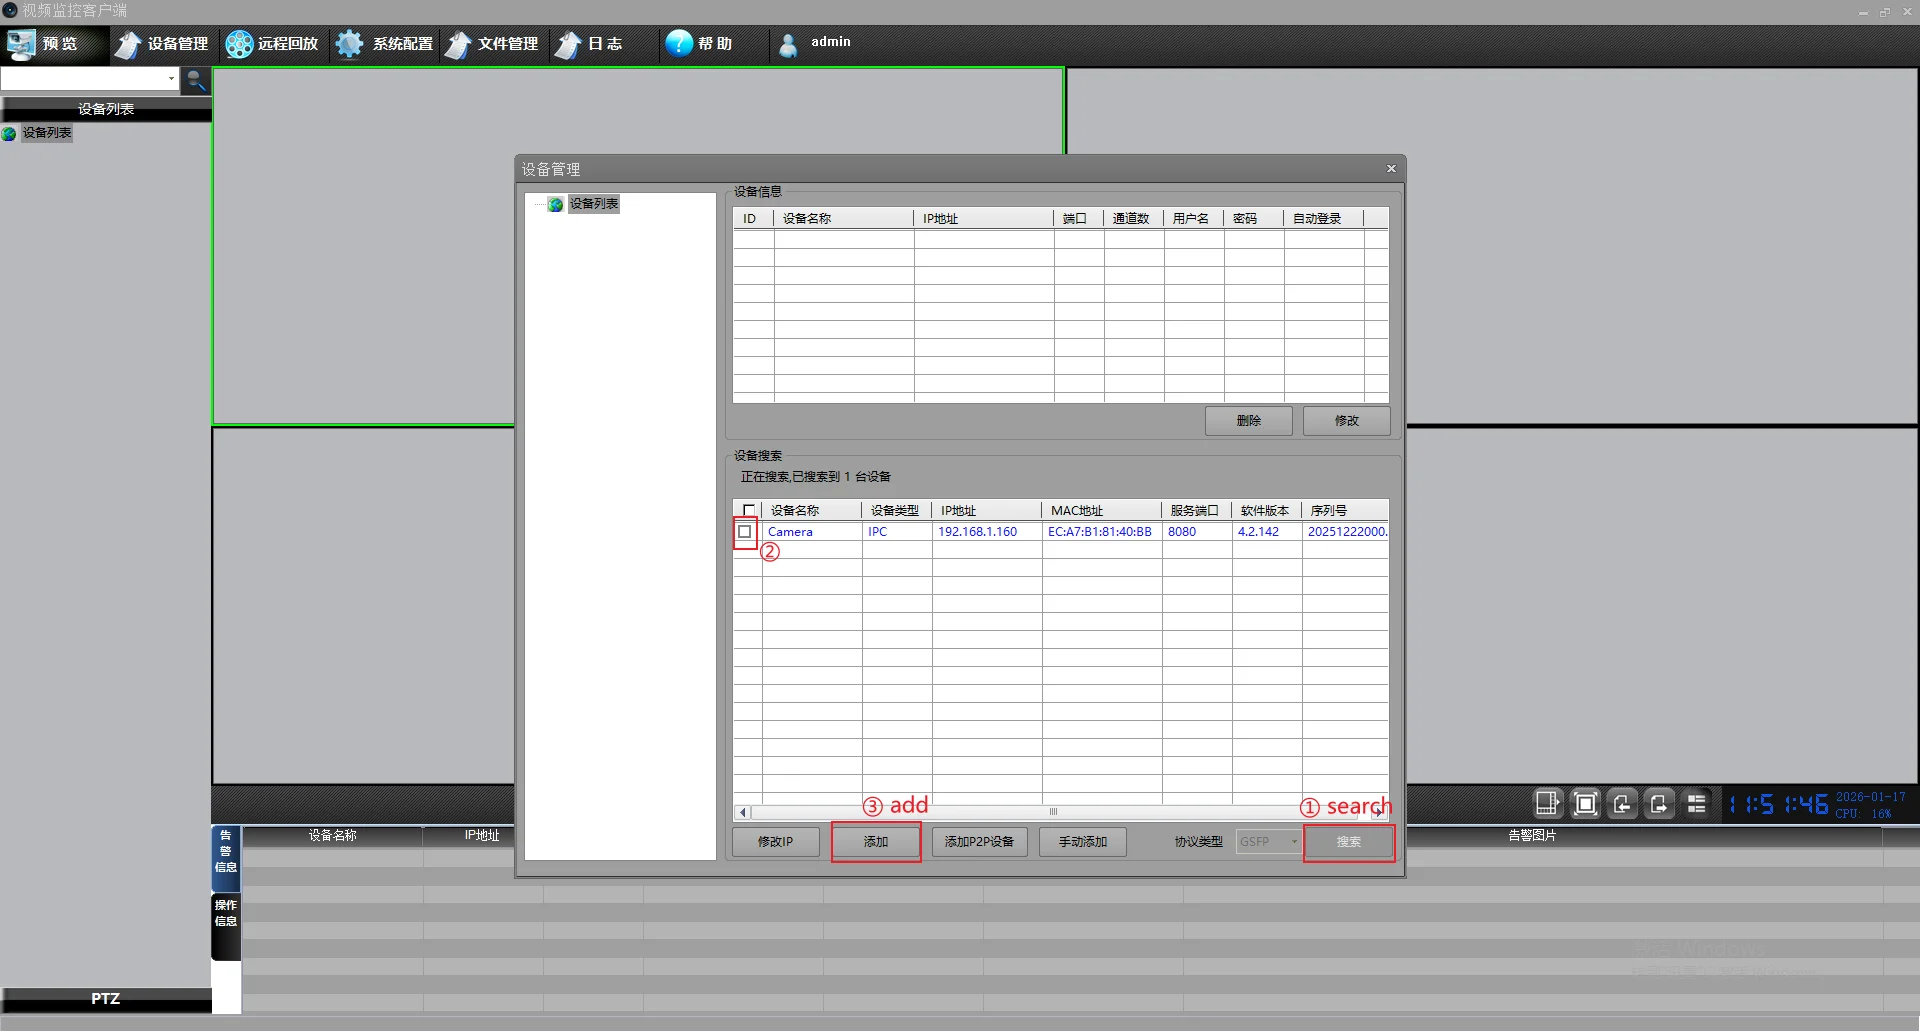Click the fullscreen icon in bottom toolbar

pyautogui.click(x=1585, y=804)
